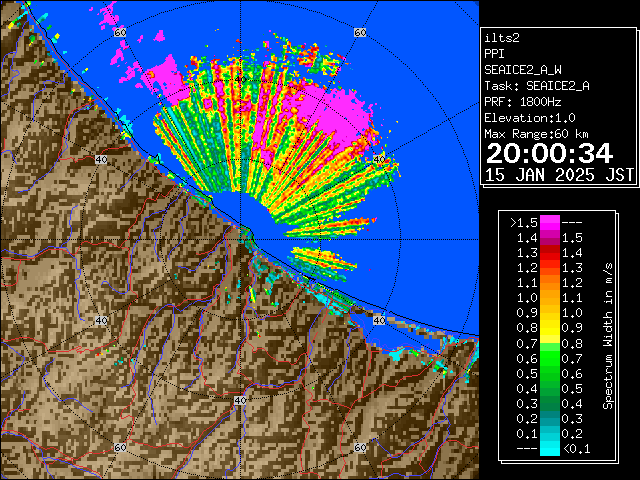Click the 'Max Range:60 km' line
The image size is (640, 480).
[536, 134]
